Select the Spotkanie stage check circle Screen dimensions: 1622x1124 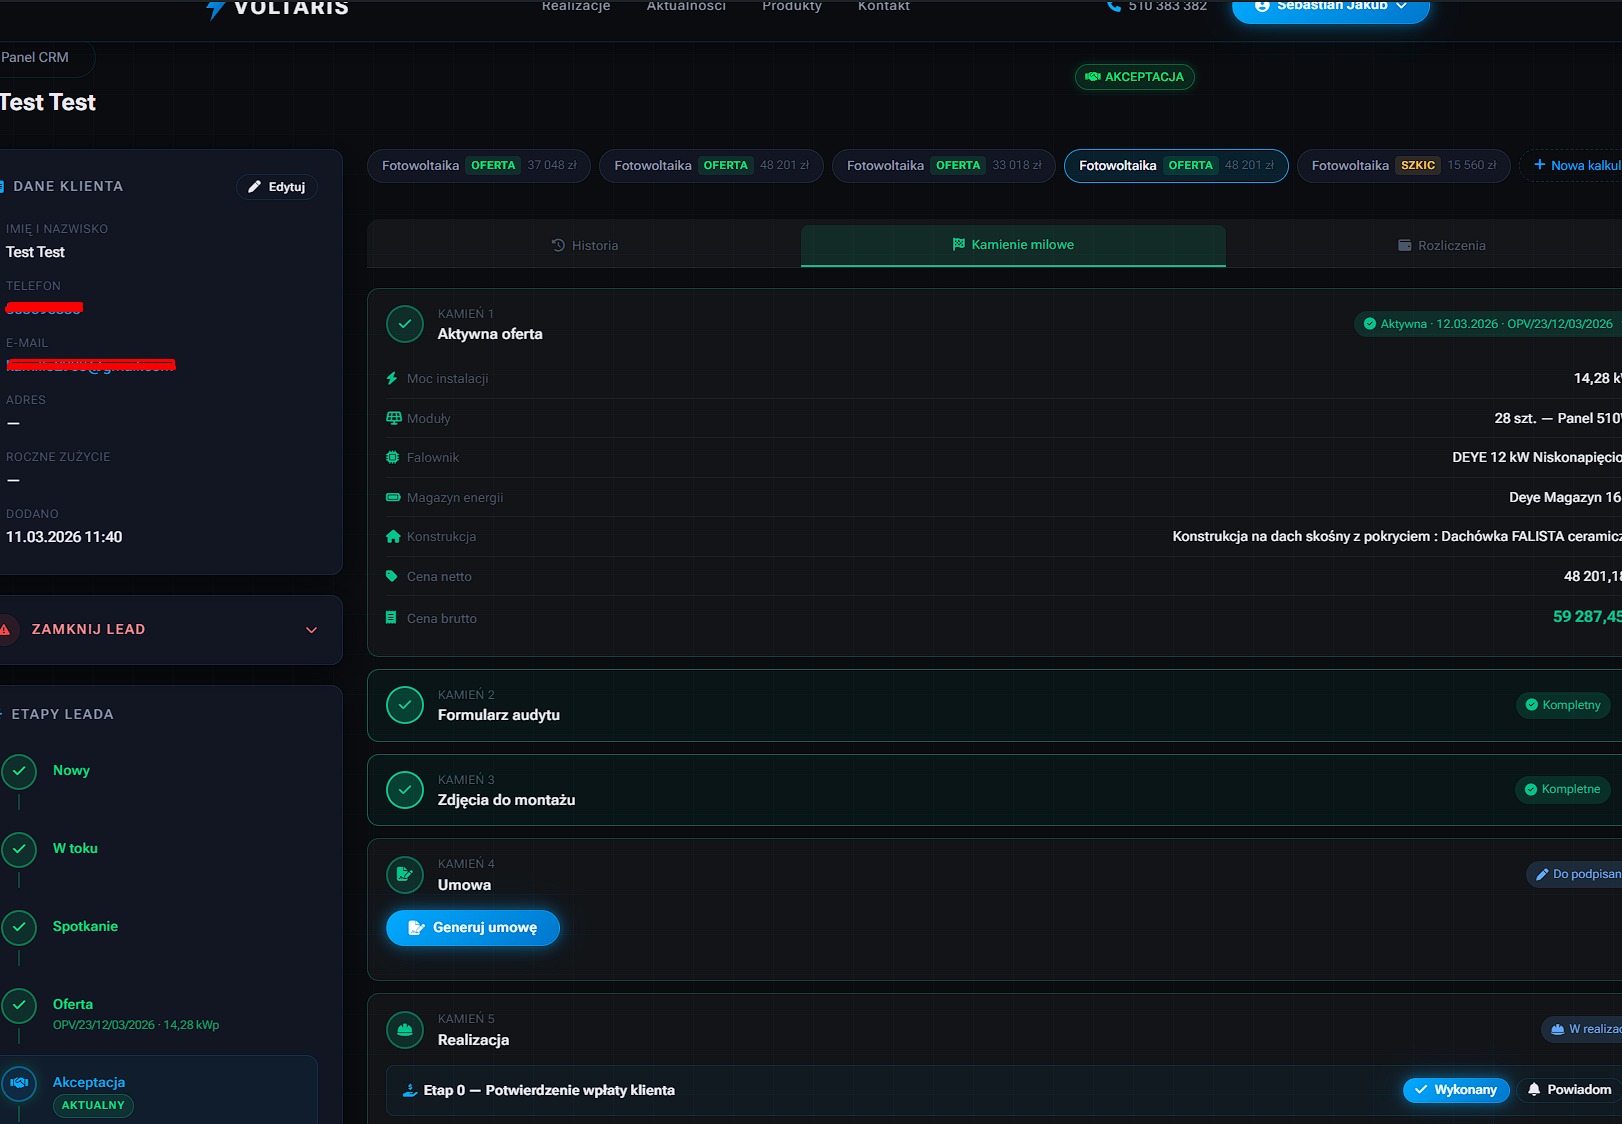(x=19, y=927)
